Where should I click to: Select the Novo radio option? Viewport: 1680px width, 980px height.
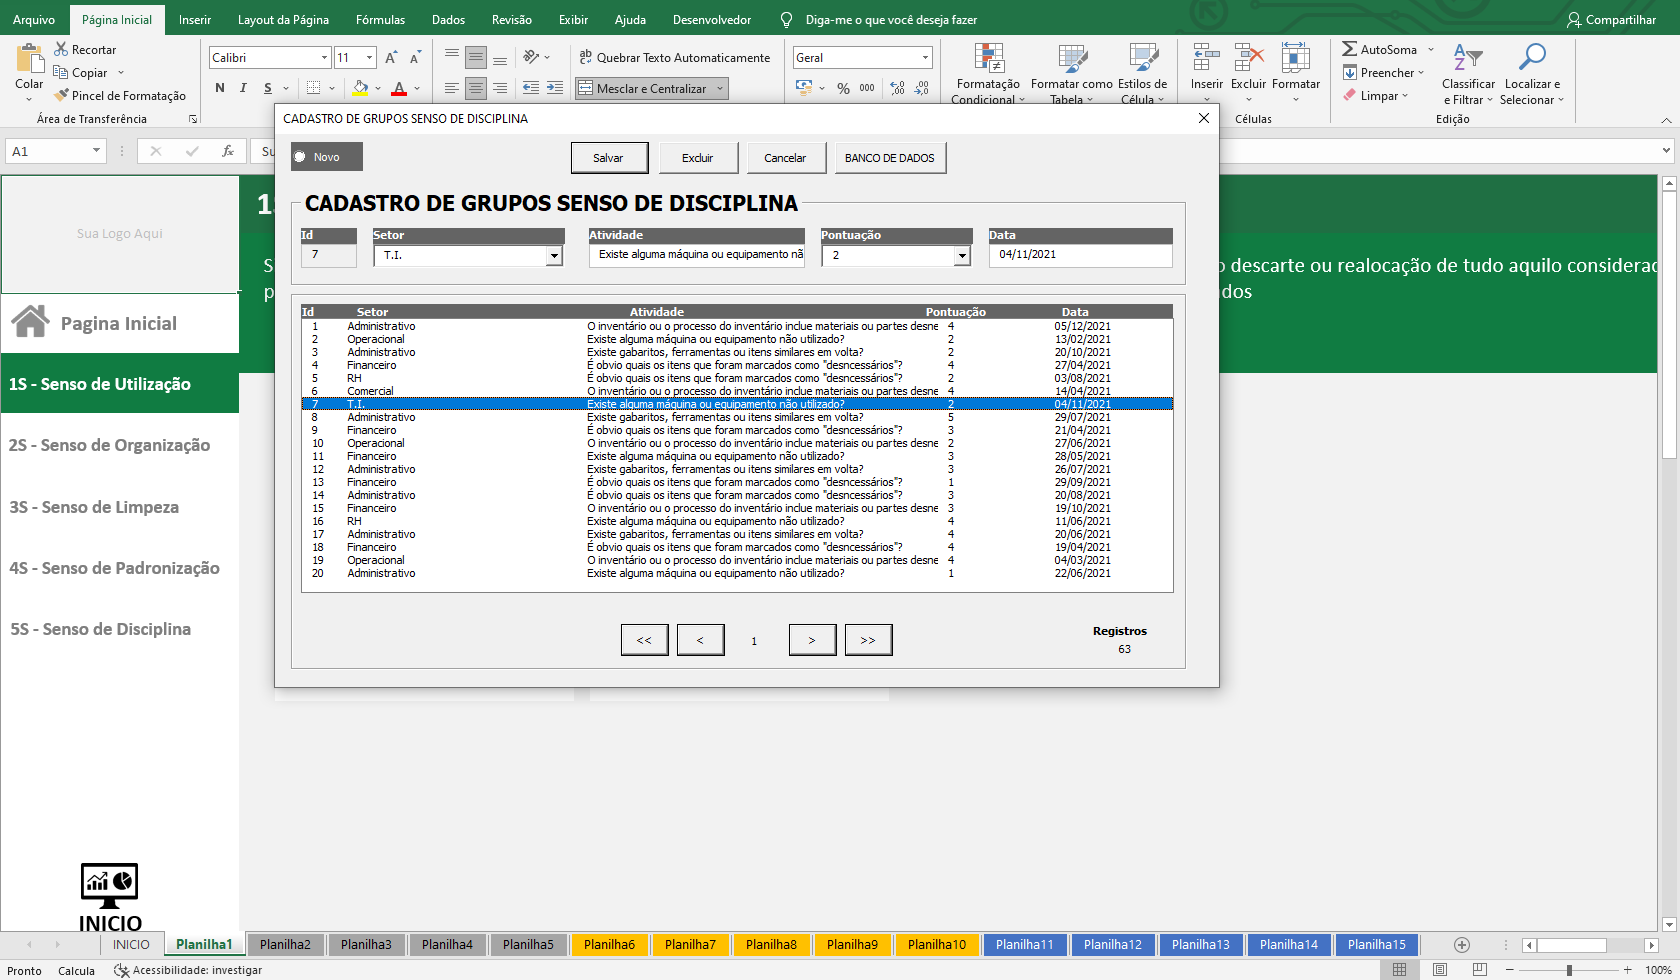click(300, 157)
